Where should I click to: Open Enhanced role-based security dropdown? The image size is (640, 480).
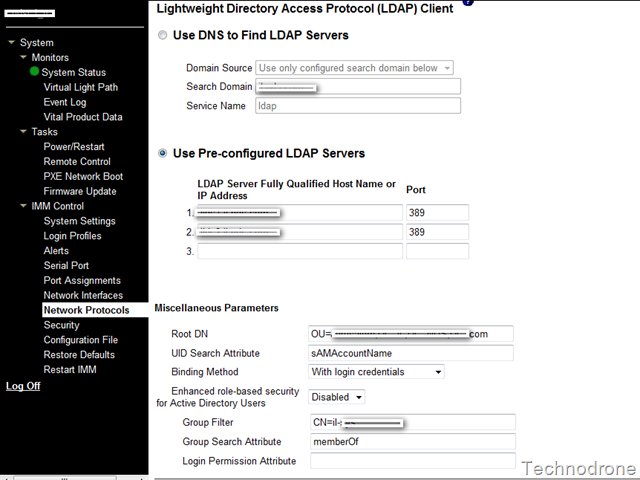(336, 397)
